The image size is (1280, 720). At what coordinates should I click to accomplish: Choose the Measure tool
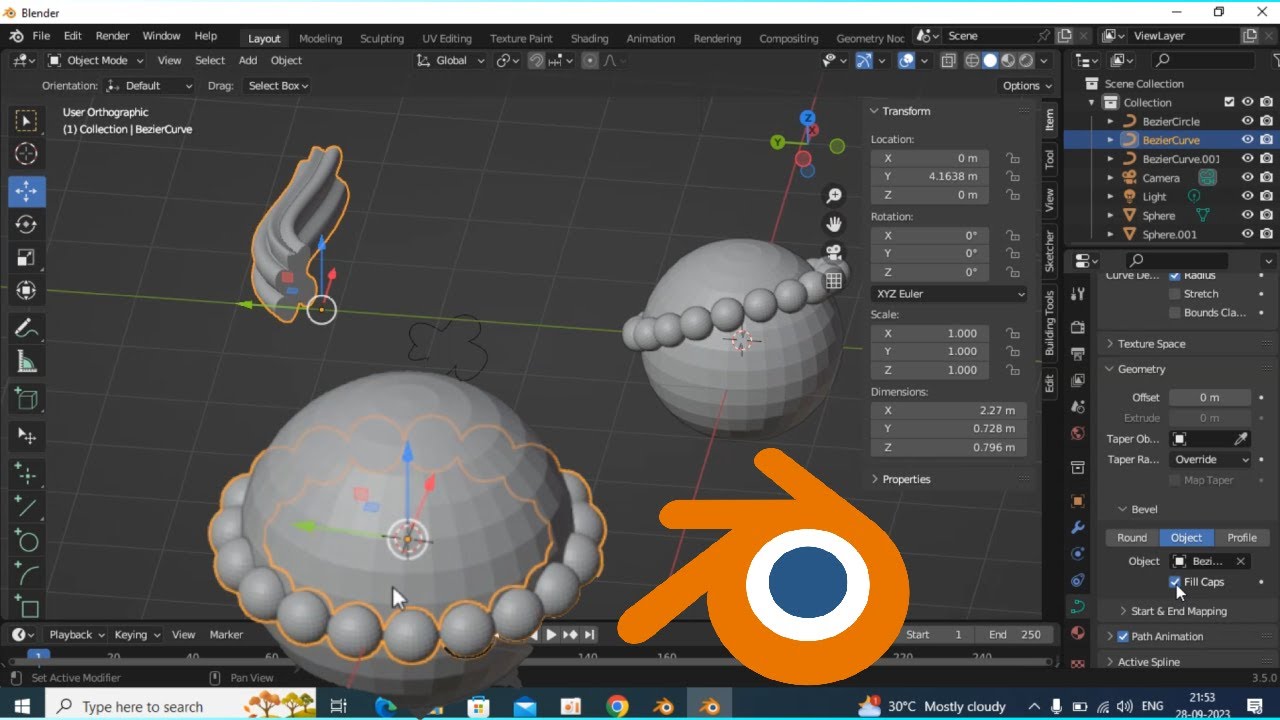[x=27, y=362]
